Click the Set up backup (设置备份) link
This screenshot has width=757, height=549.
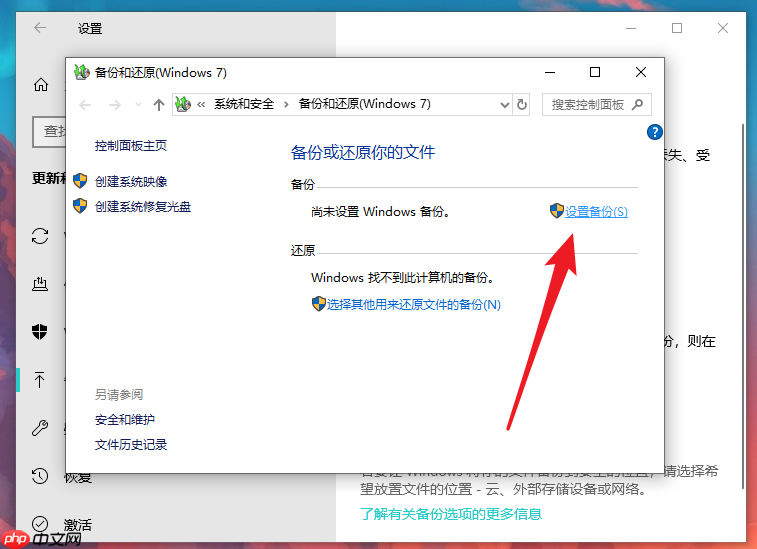(596, 212)
